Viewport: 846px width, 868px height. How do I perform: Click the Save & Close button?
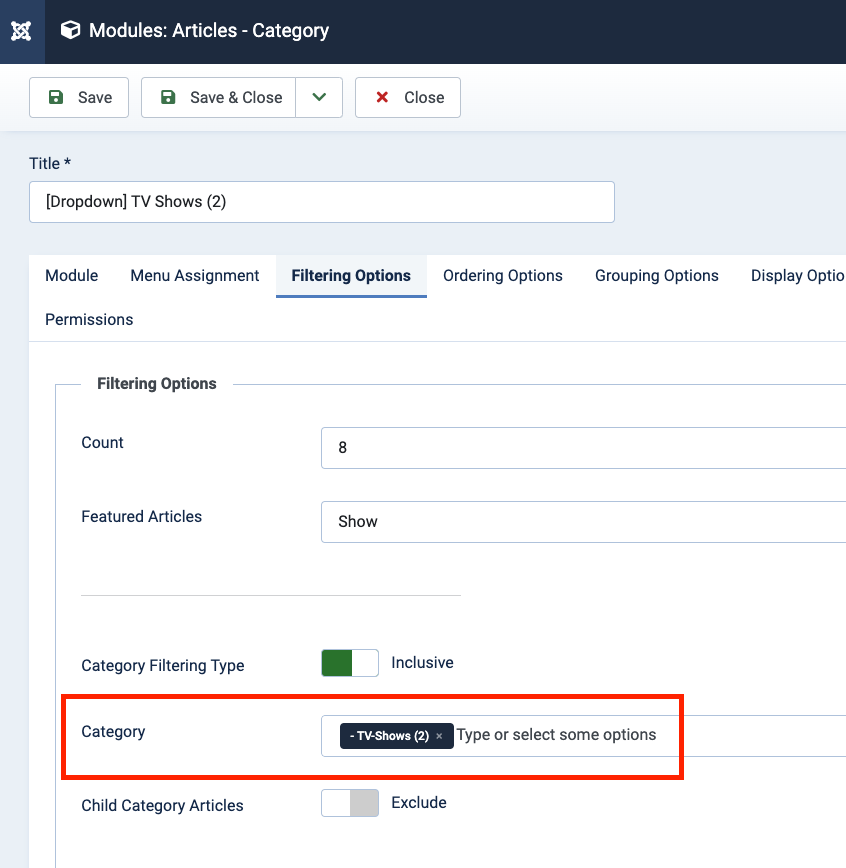pos(219,97)
